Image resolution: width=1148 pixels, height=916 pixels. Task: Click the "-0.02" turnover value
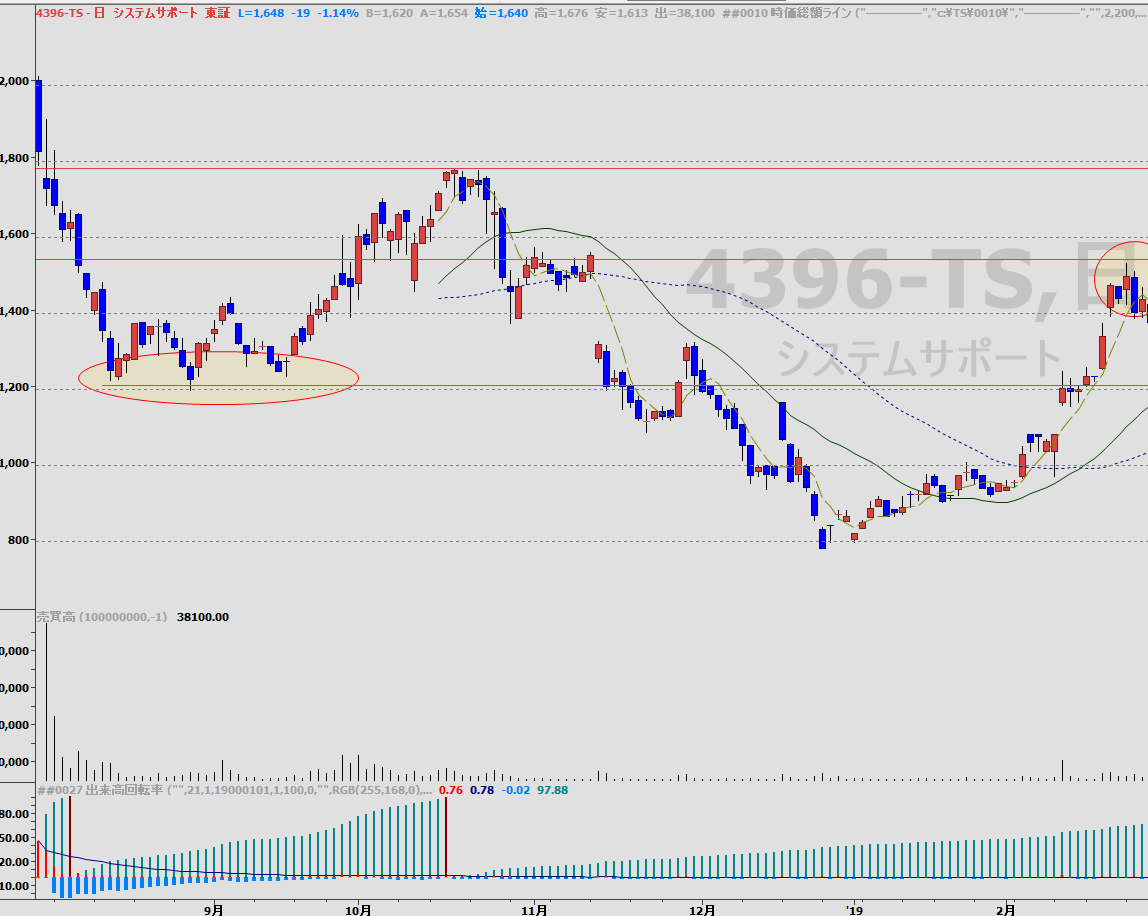[515, 790]
